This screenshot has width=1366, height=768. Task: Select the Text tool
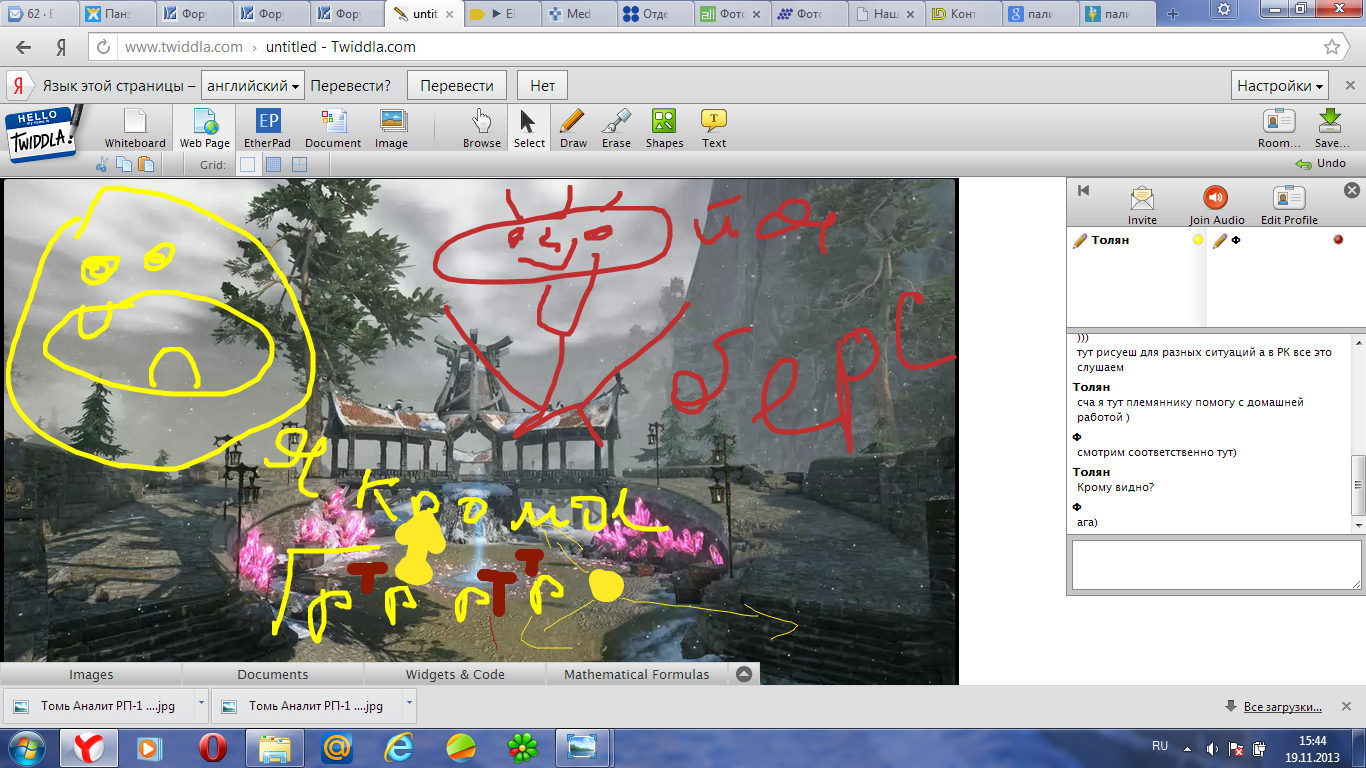click(x=714, y=129)
